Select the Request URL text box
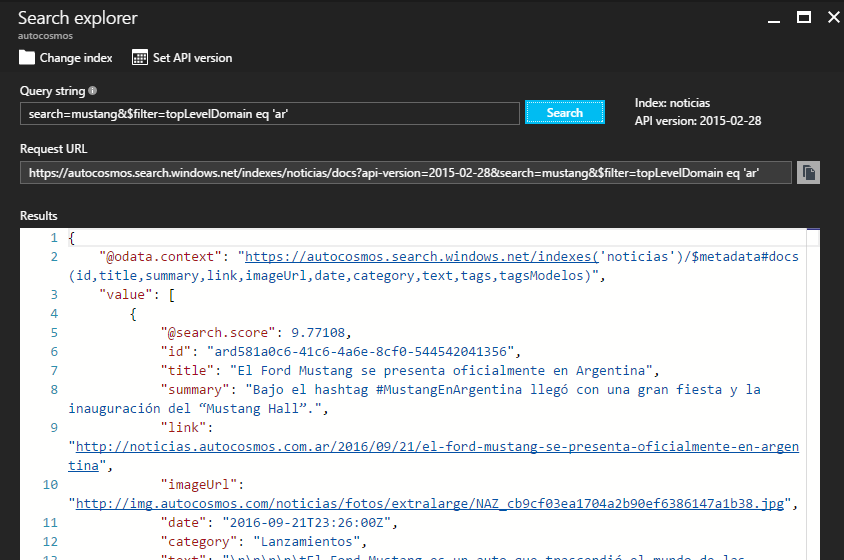 click(x=406, y=173)
